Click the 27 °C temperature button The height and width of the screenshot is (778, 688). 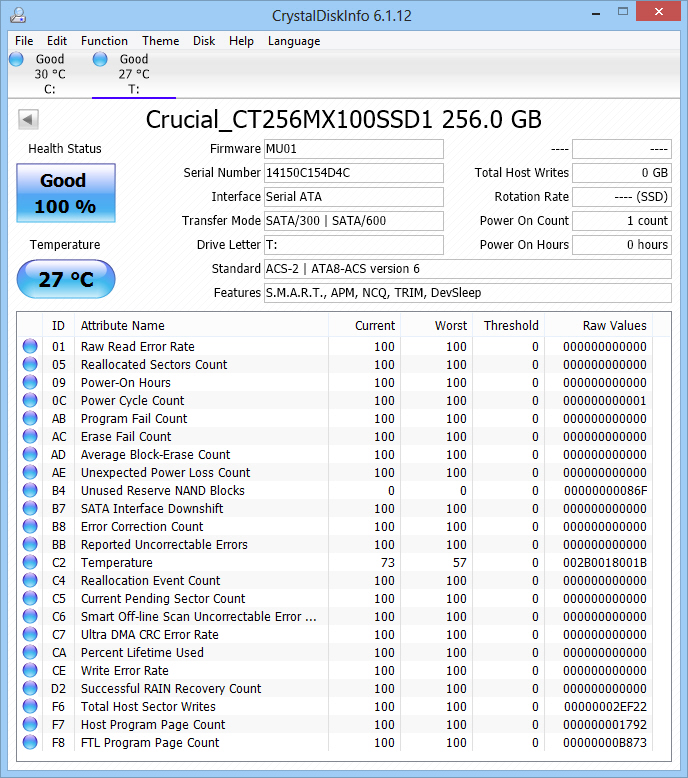66,279
